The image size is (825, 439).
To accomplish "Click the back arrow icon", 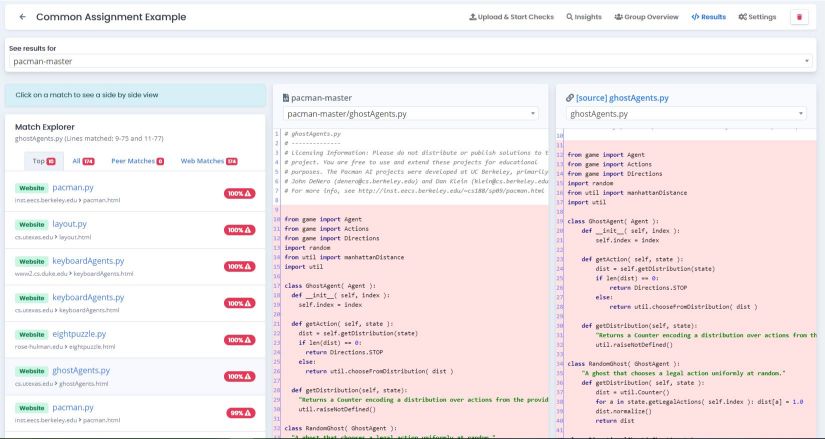I will point(22,17).
